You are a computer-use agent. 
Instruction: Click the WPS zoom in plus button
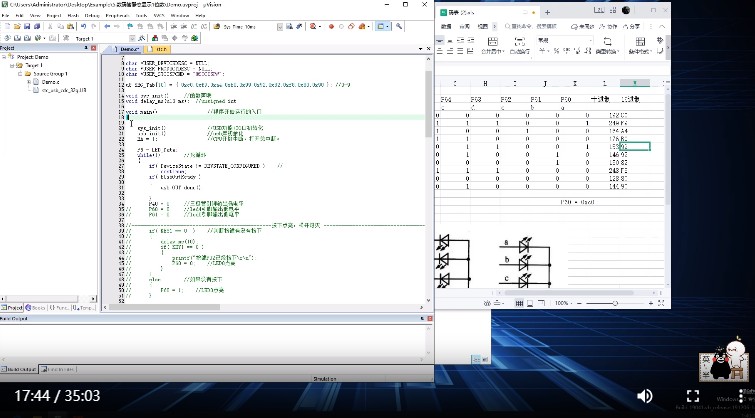click(651, 303)
